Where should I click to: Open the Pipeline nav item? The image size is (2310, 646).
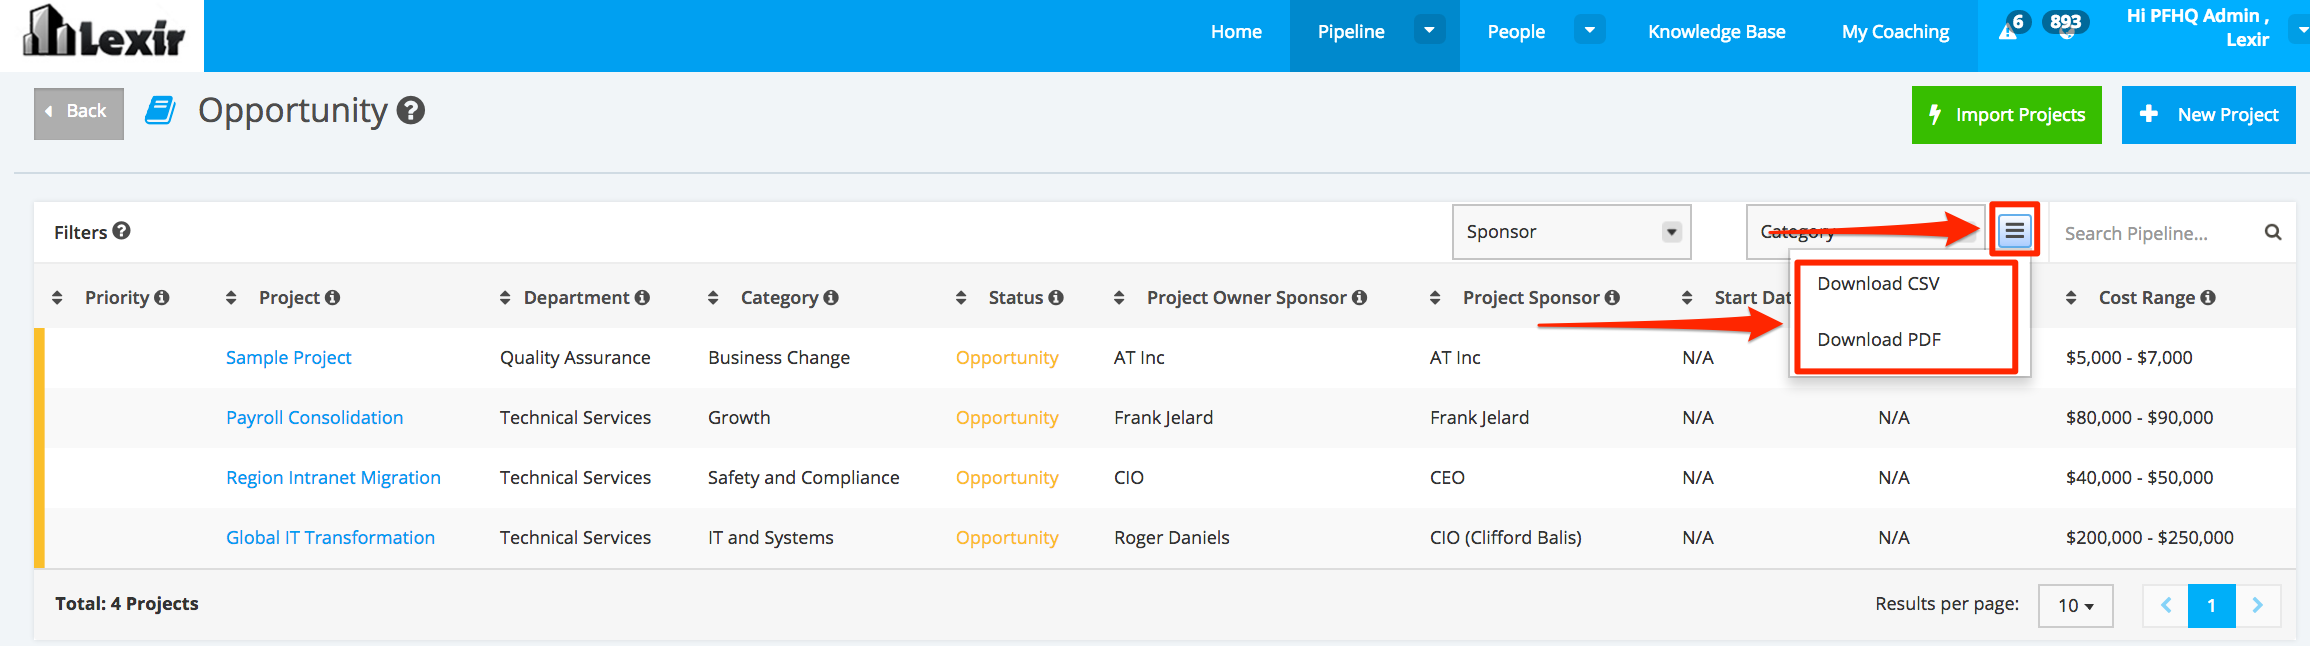point(1351,32)
